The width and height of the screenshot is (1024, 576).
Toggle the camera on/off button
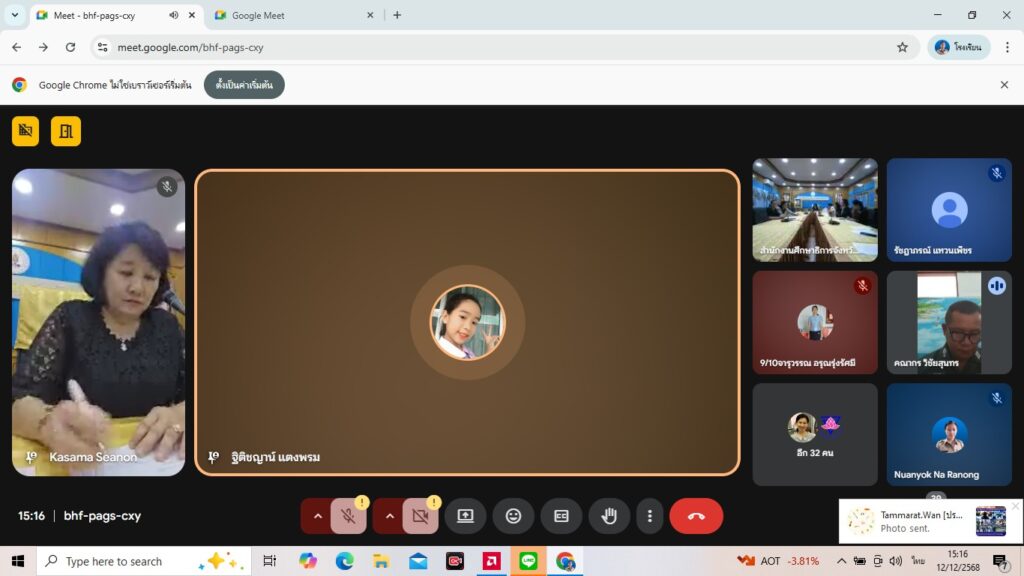(x=420, y=516)
